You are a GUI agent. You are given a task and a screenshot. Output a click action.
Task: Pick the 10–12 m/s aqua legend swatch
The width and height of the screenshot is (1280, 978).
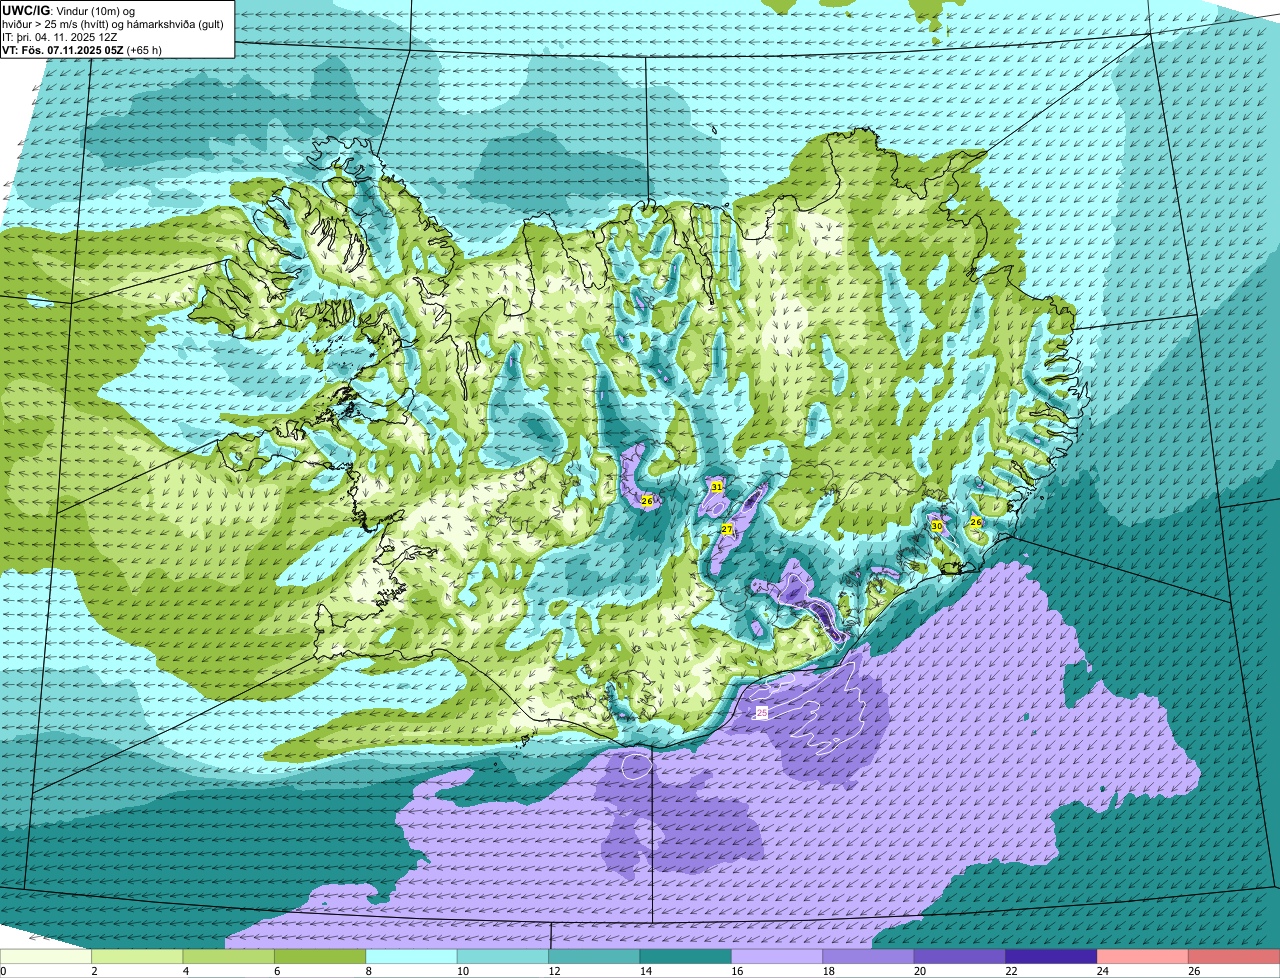click(503, 957)
